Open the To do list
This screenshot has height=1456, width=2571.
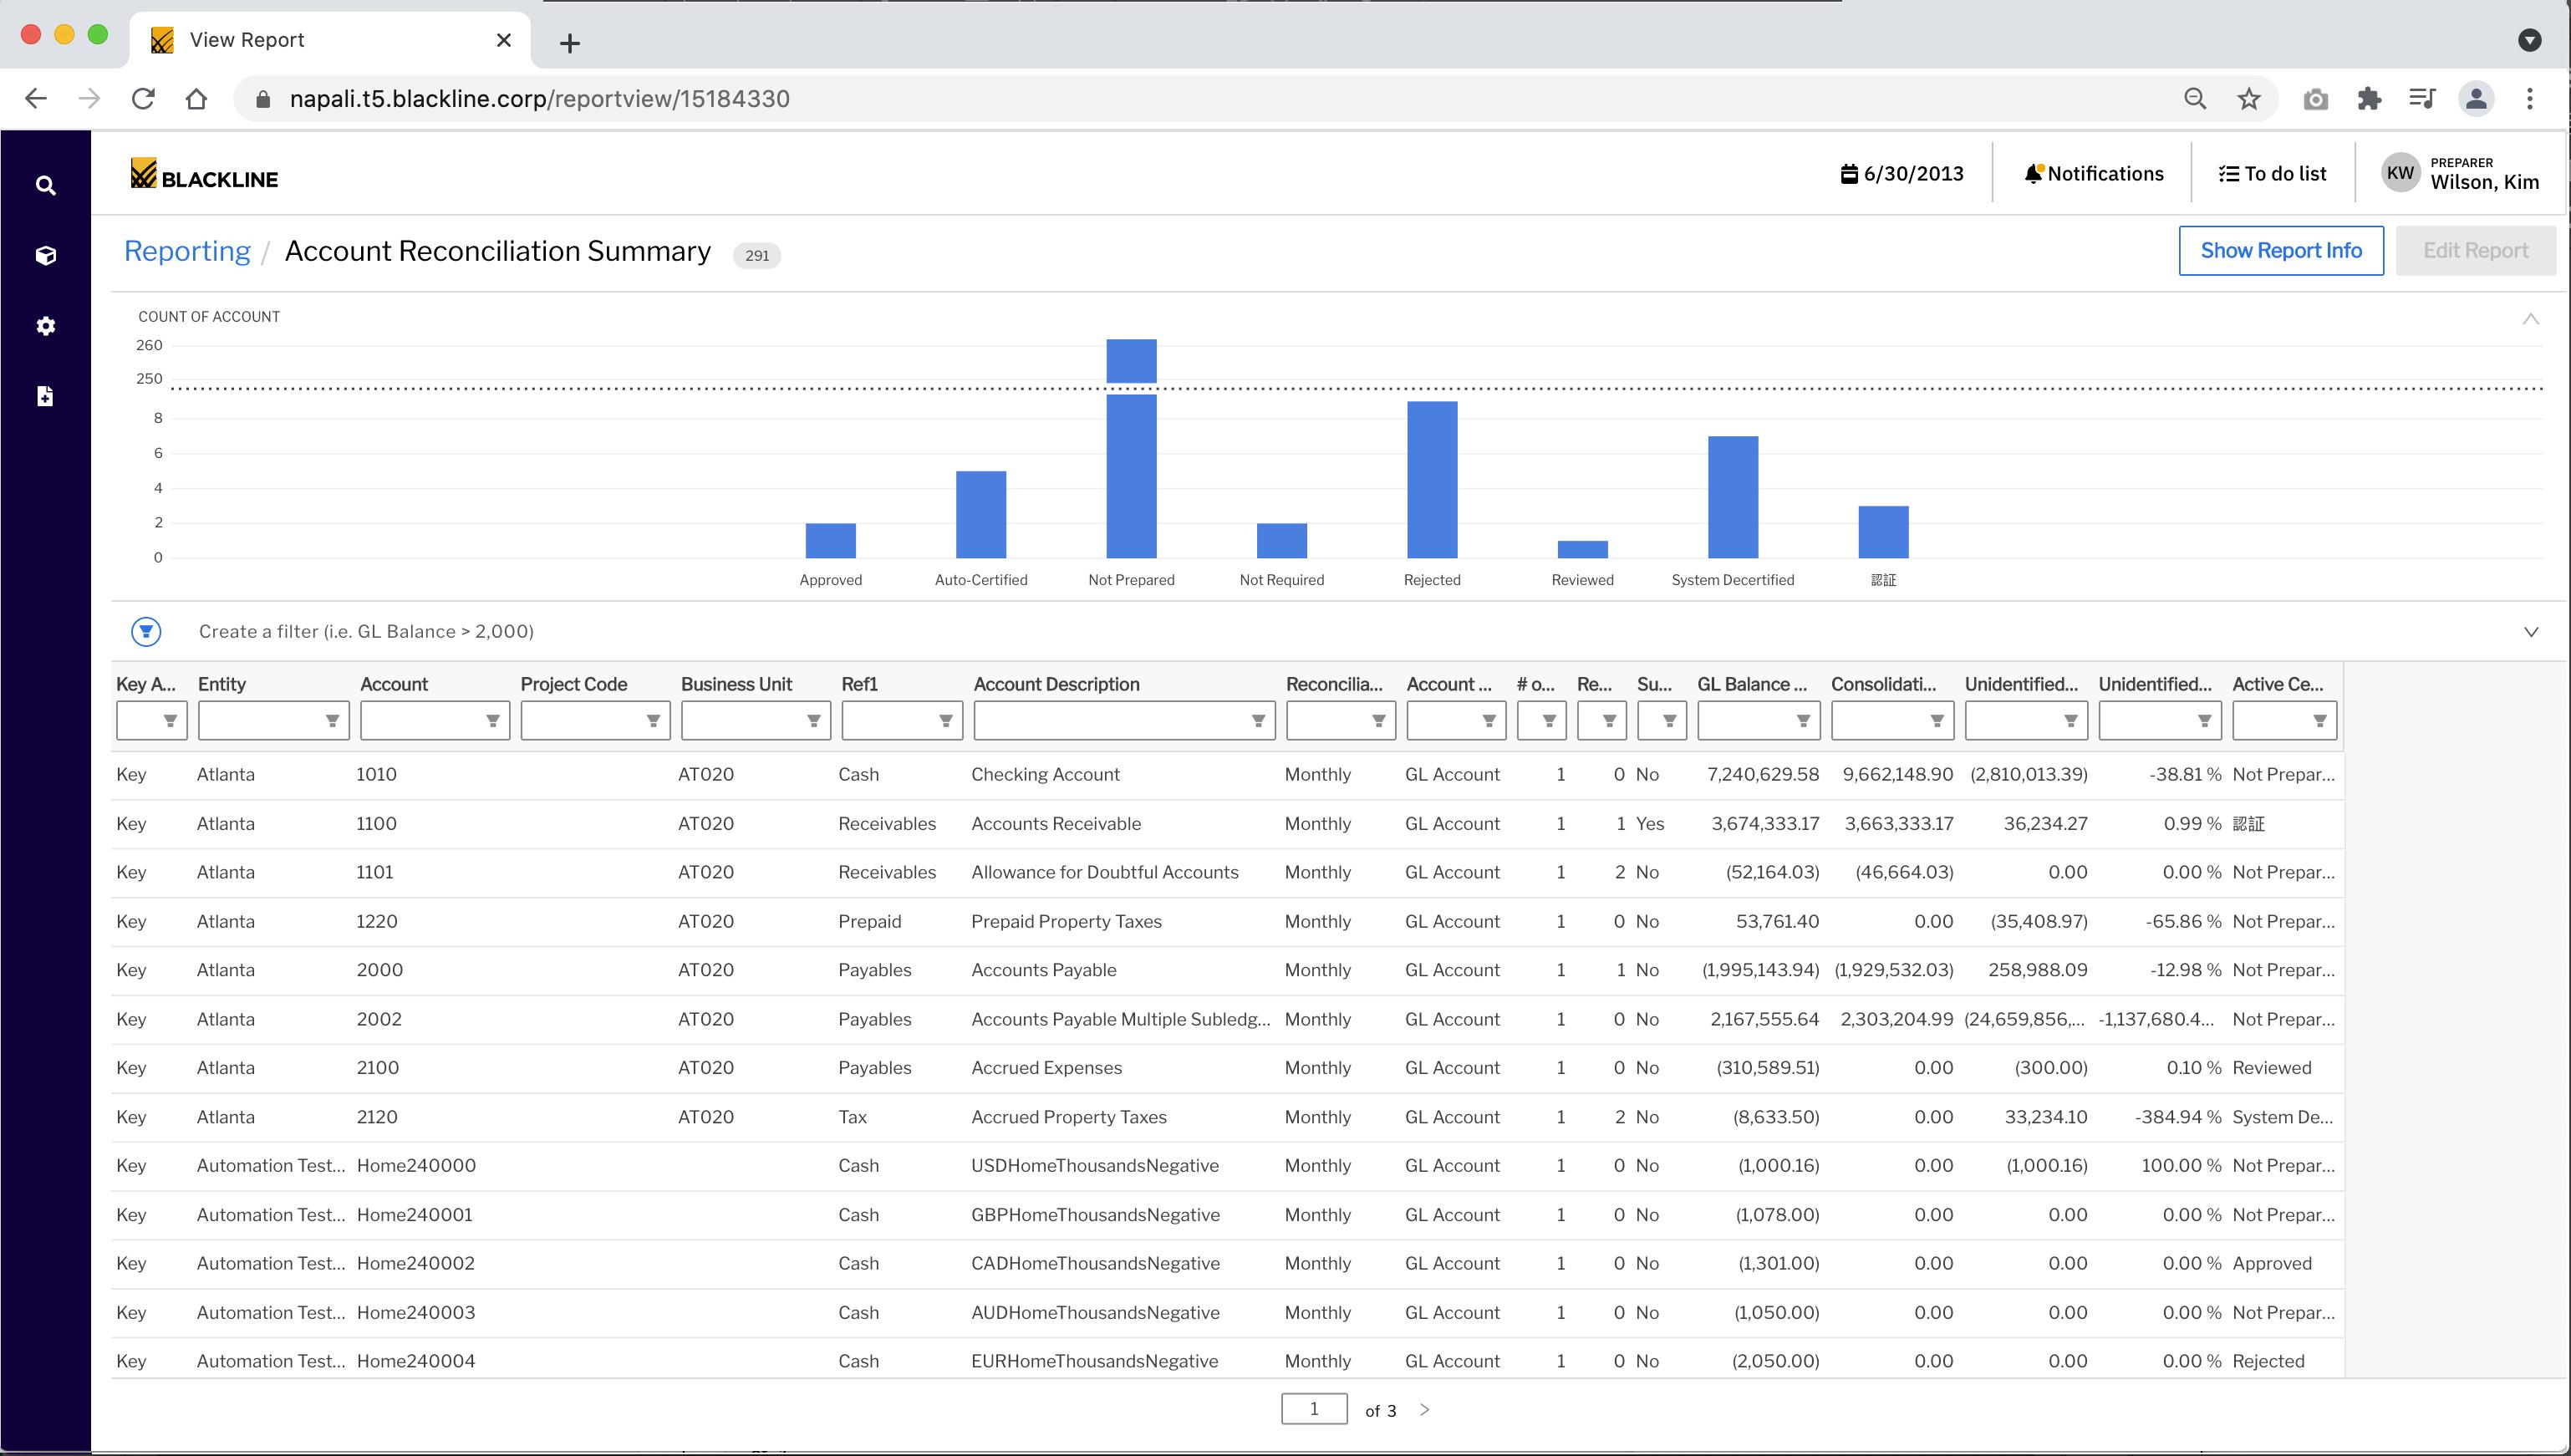point(2272,174)
